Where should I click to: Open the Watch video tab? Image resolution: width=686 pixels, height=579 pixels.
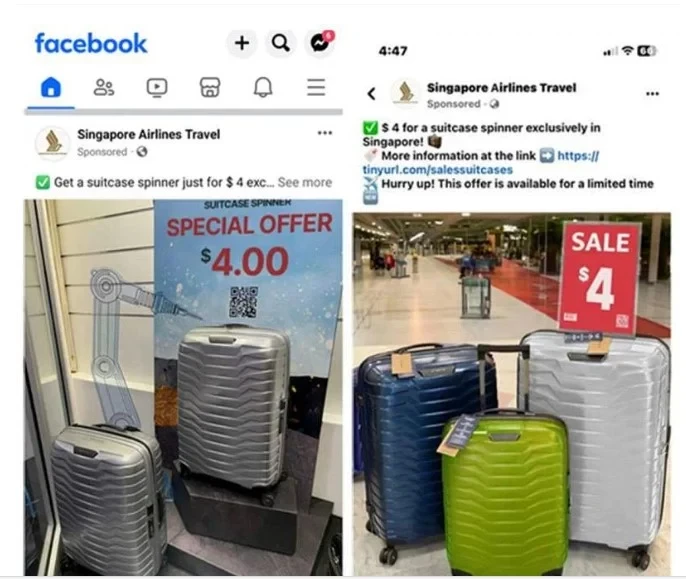(157, 87)
